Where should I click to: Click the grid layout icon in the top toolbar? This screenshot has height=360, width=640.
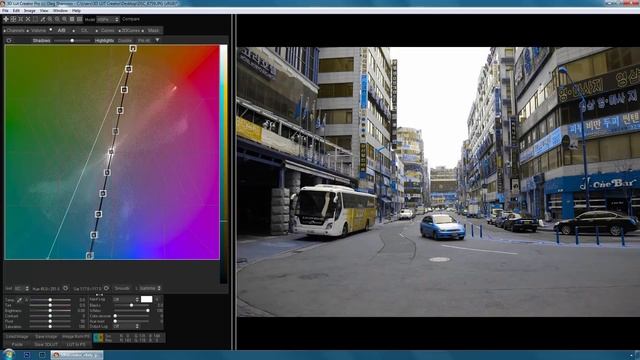tap(13, 19)
